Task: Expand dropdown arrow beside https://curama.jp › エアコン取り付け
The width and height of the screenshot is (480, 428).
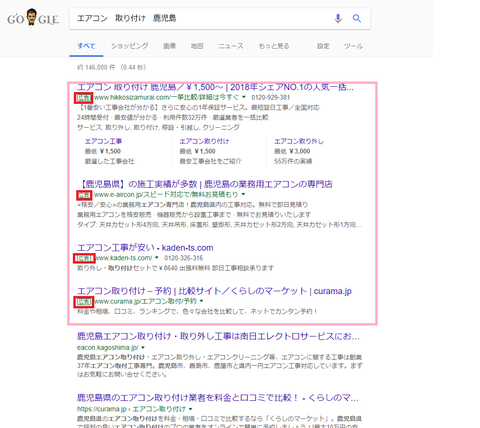Action: 190,409
